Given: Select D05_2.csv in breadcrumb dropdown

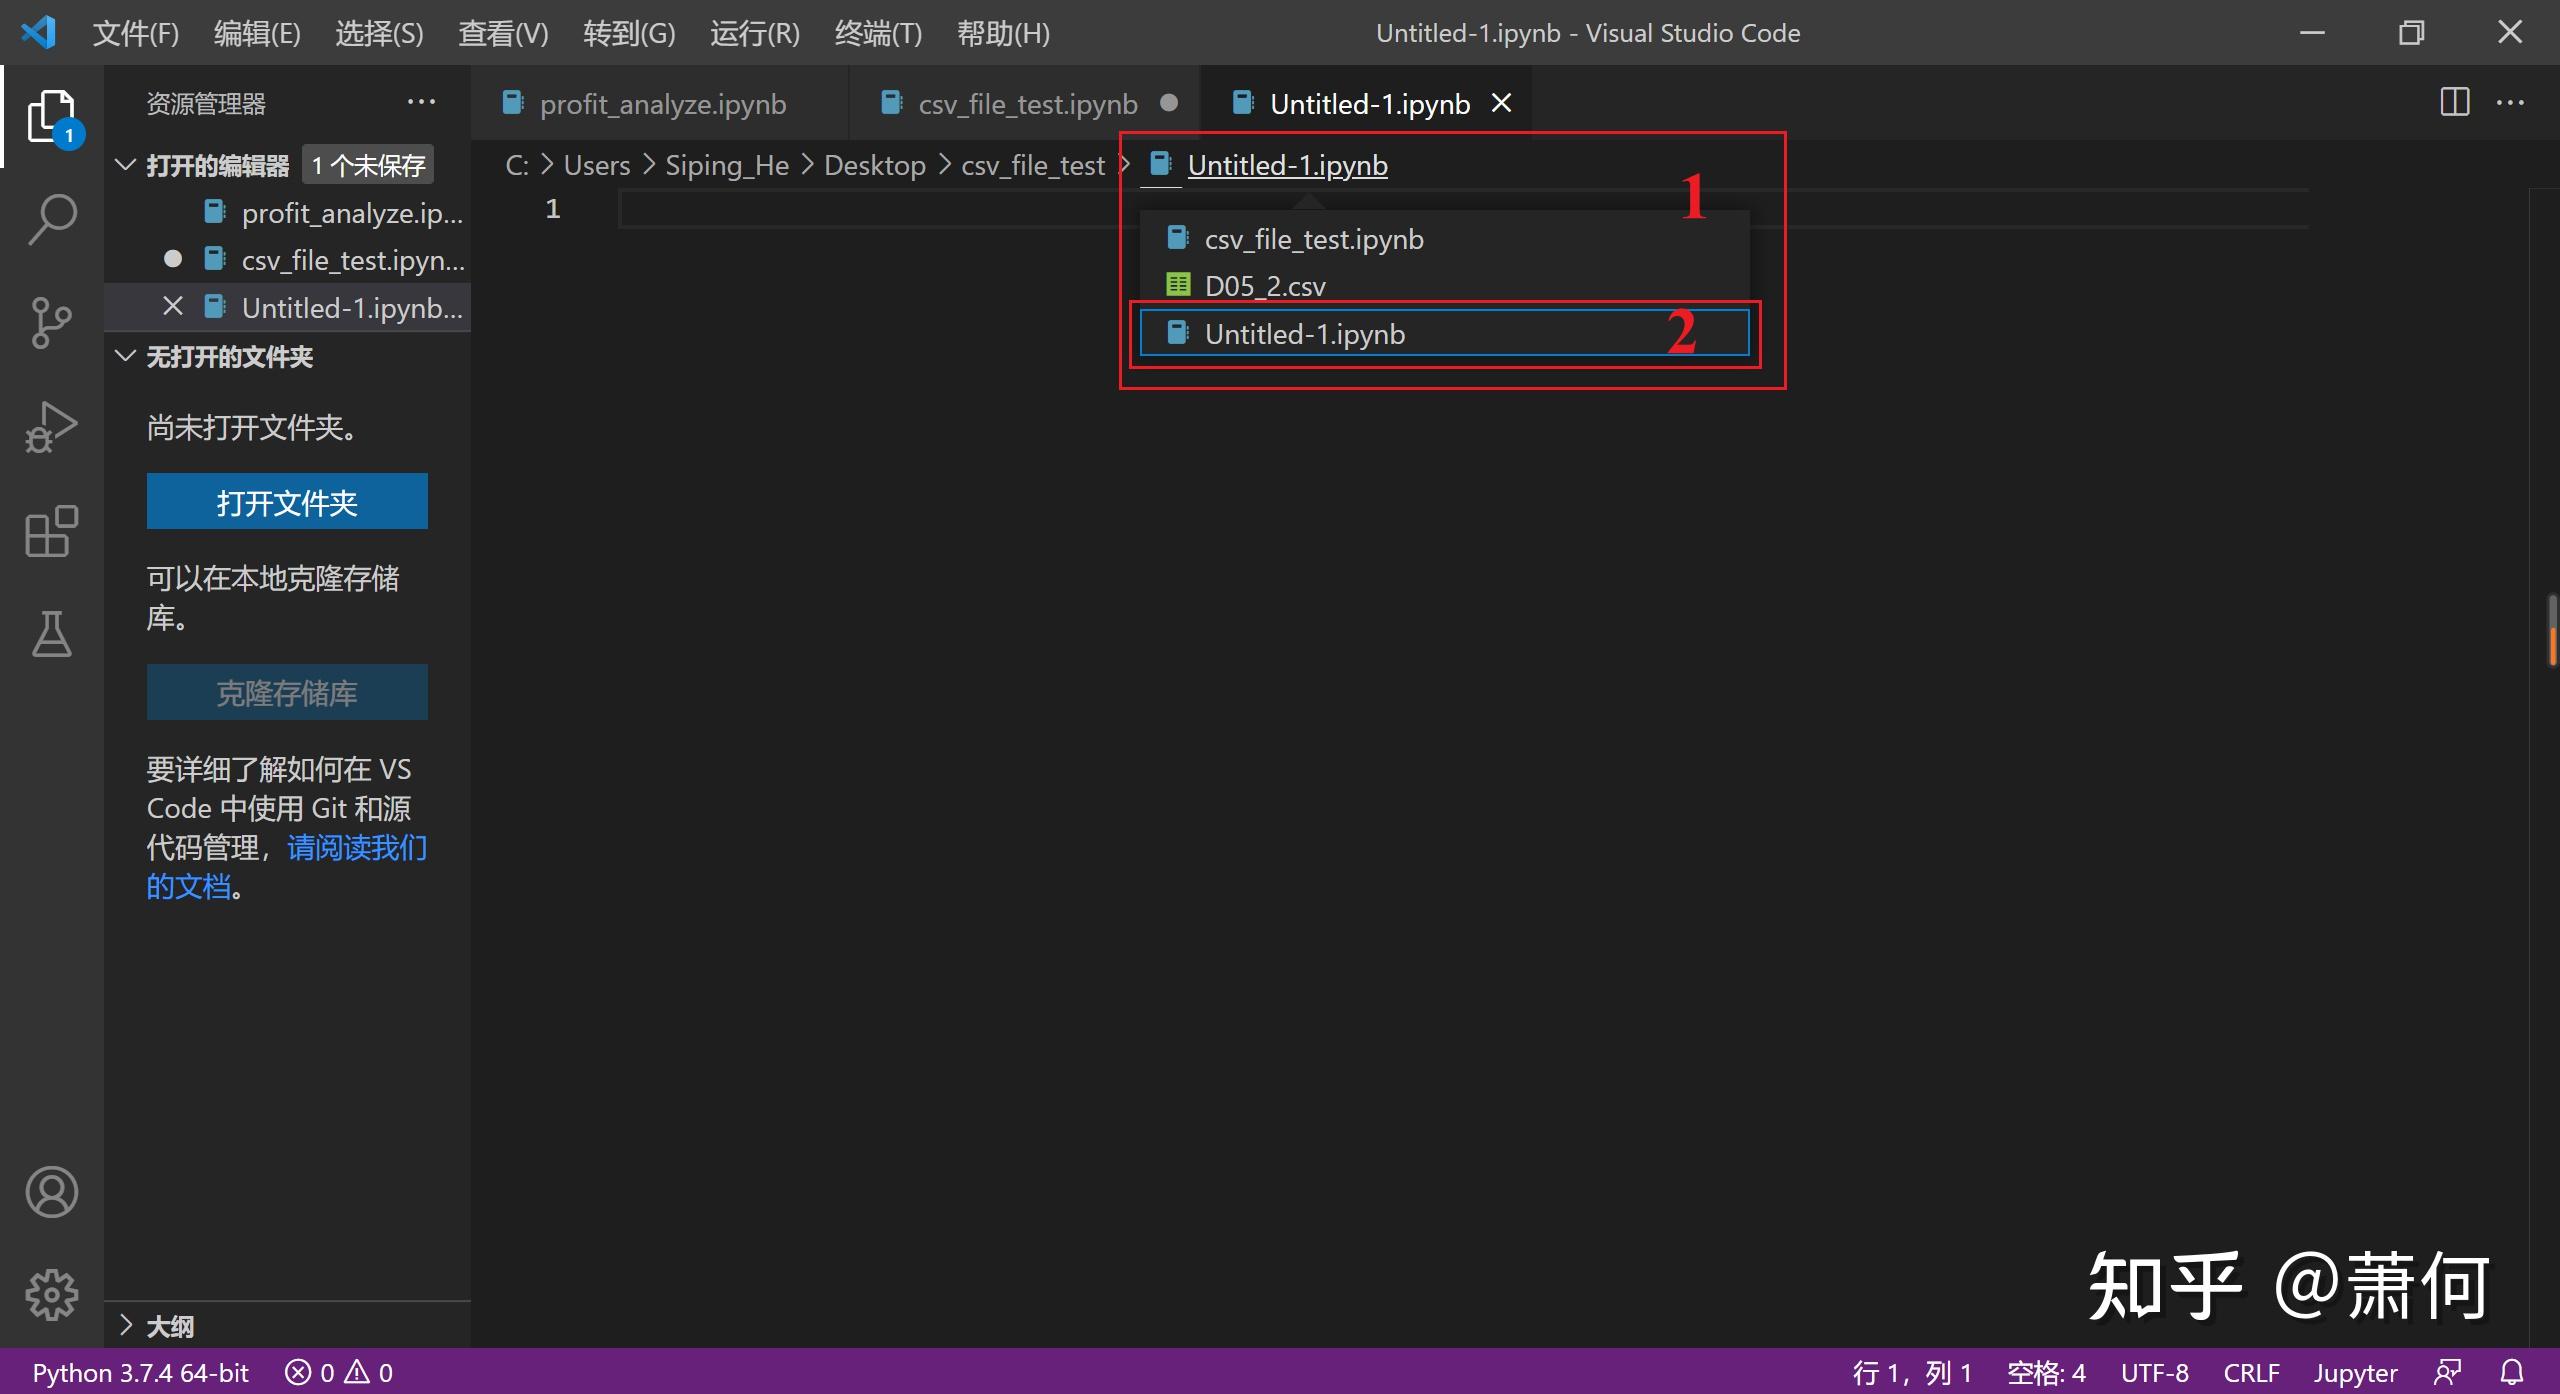Looking at the screenshot, I should [x=1264, y=287].
